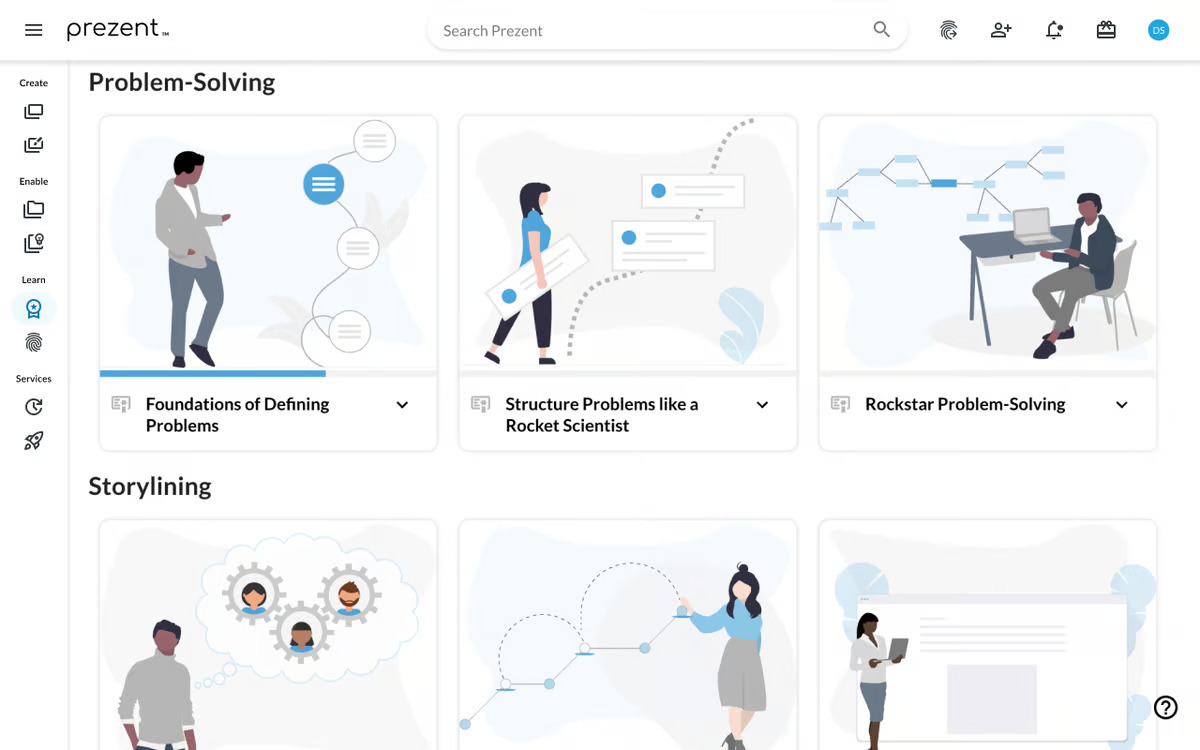Expand the Rockstar Problem-Solving card chevron
The width and height of the screenshot is (1200, 750).
click(1122, 405)
